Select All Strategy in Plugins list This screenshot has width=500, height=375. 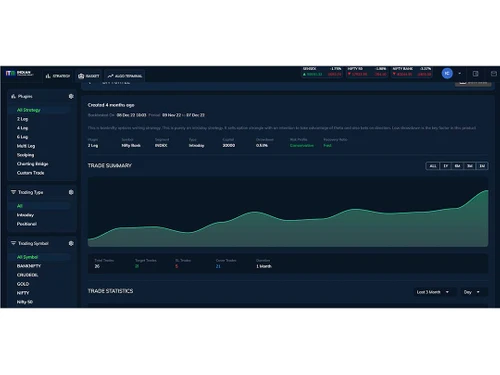[x=40, y=110]
